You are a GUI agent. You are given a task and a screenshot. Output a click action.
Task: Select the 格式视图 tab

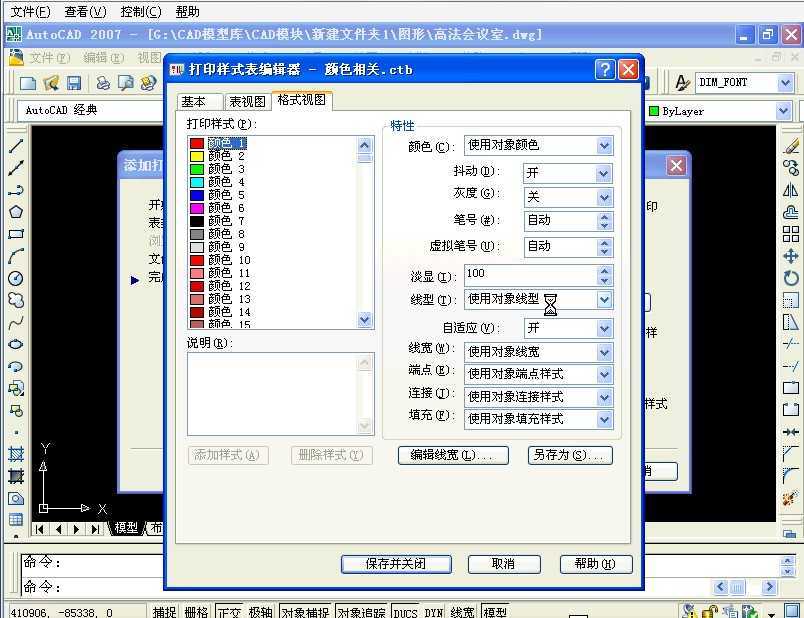[x=302, y=100]
